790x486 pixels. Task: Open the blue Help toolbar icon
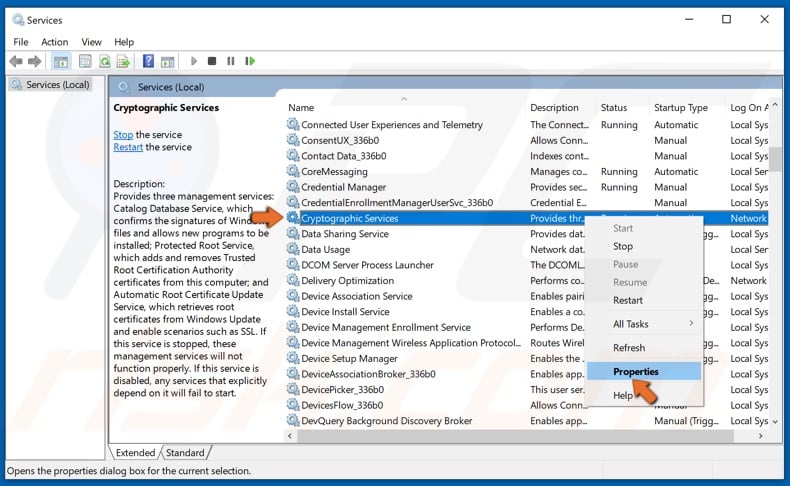pos(148,61)
